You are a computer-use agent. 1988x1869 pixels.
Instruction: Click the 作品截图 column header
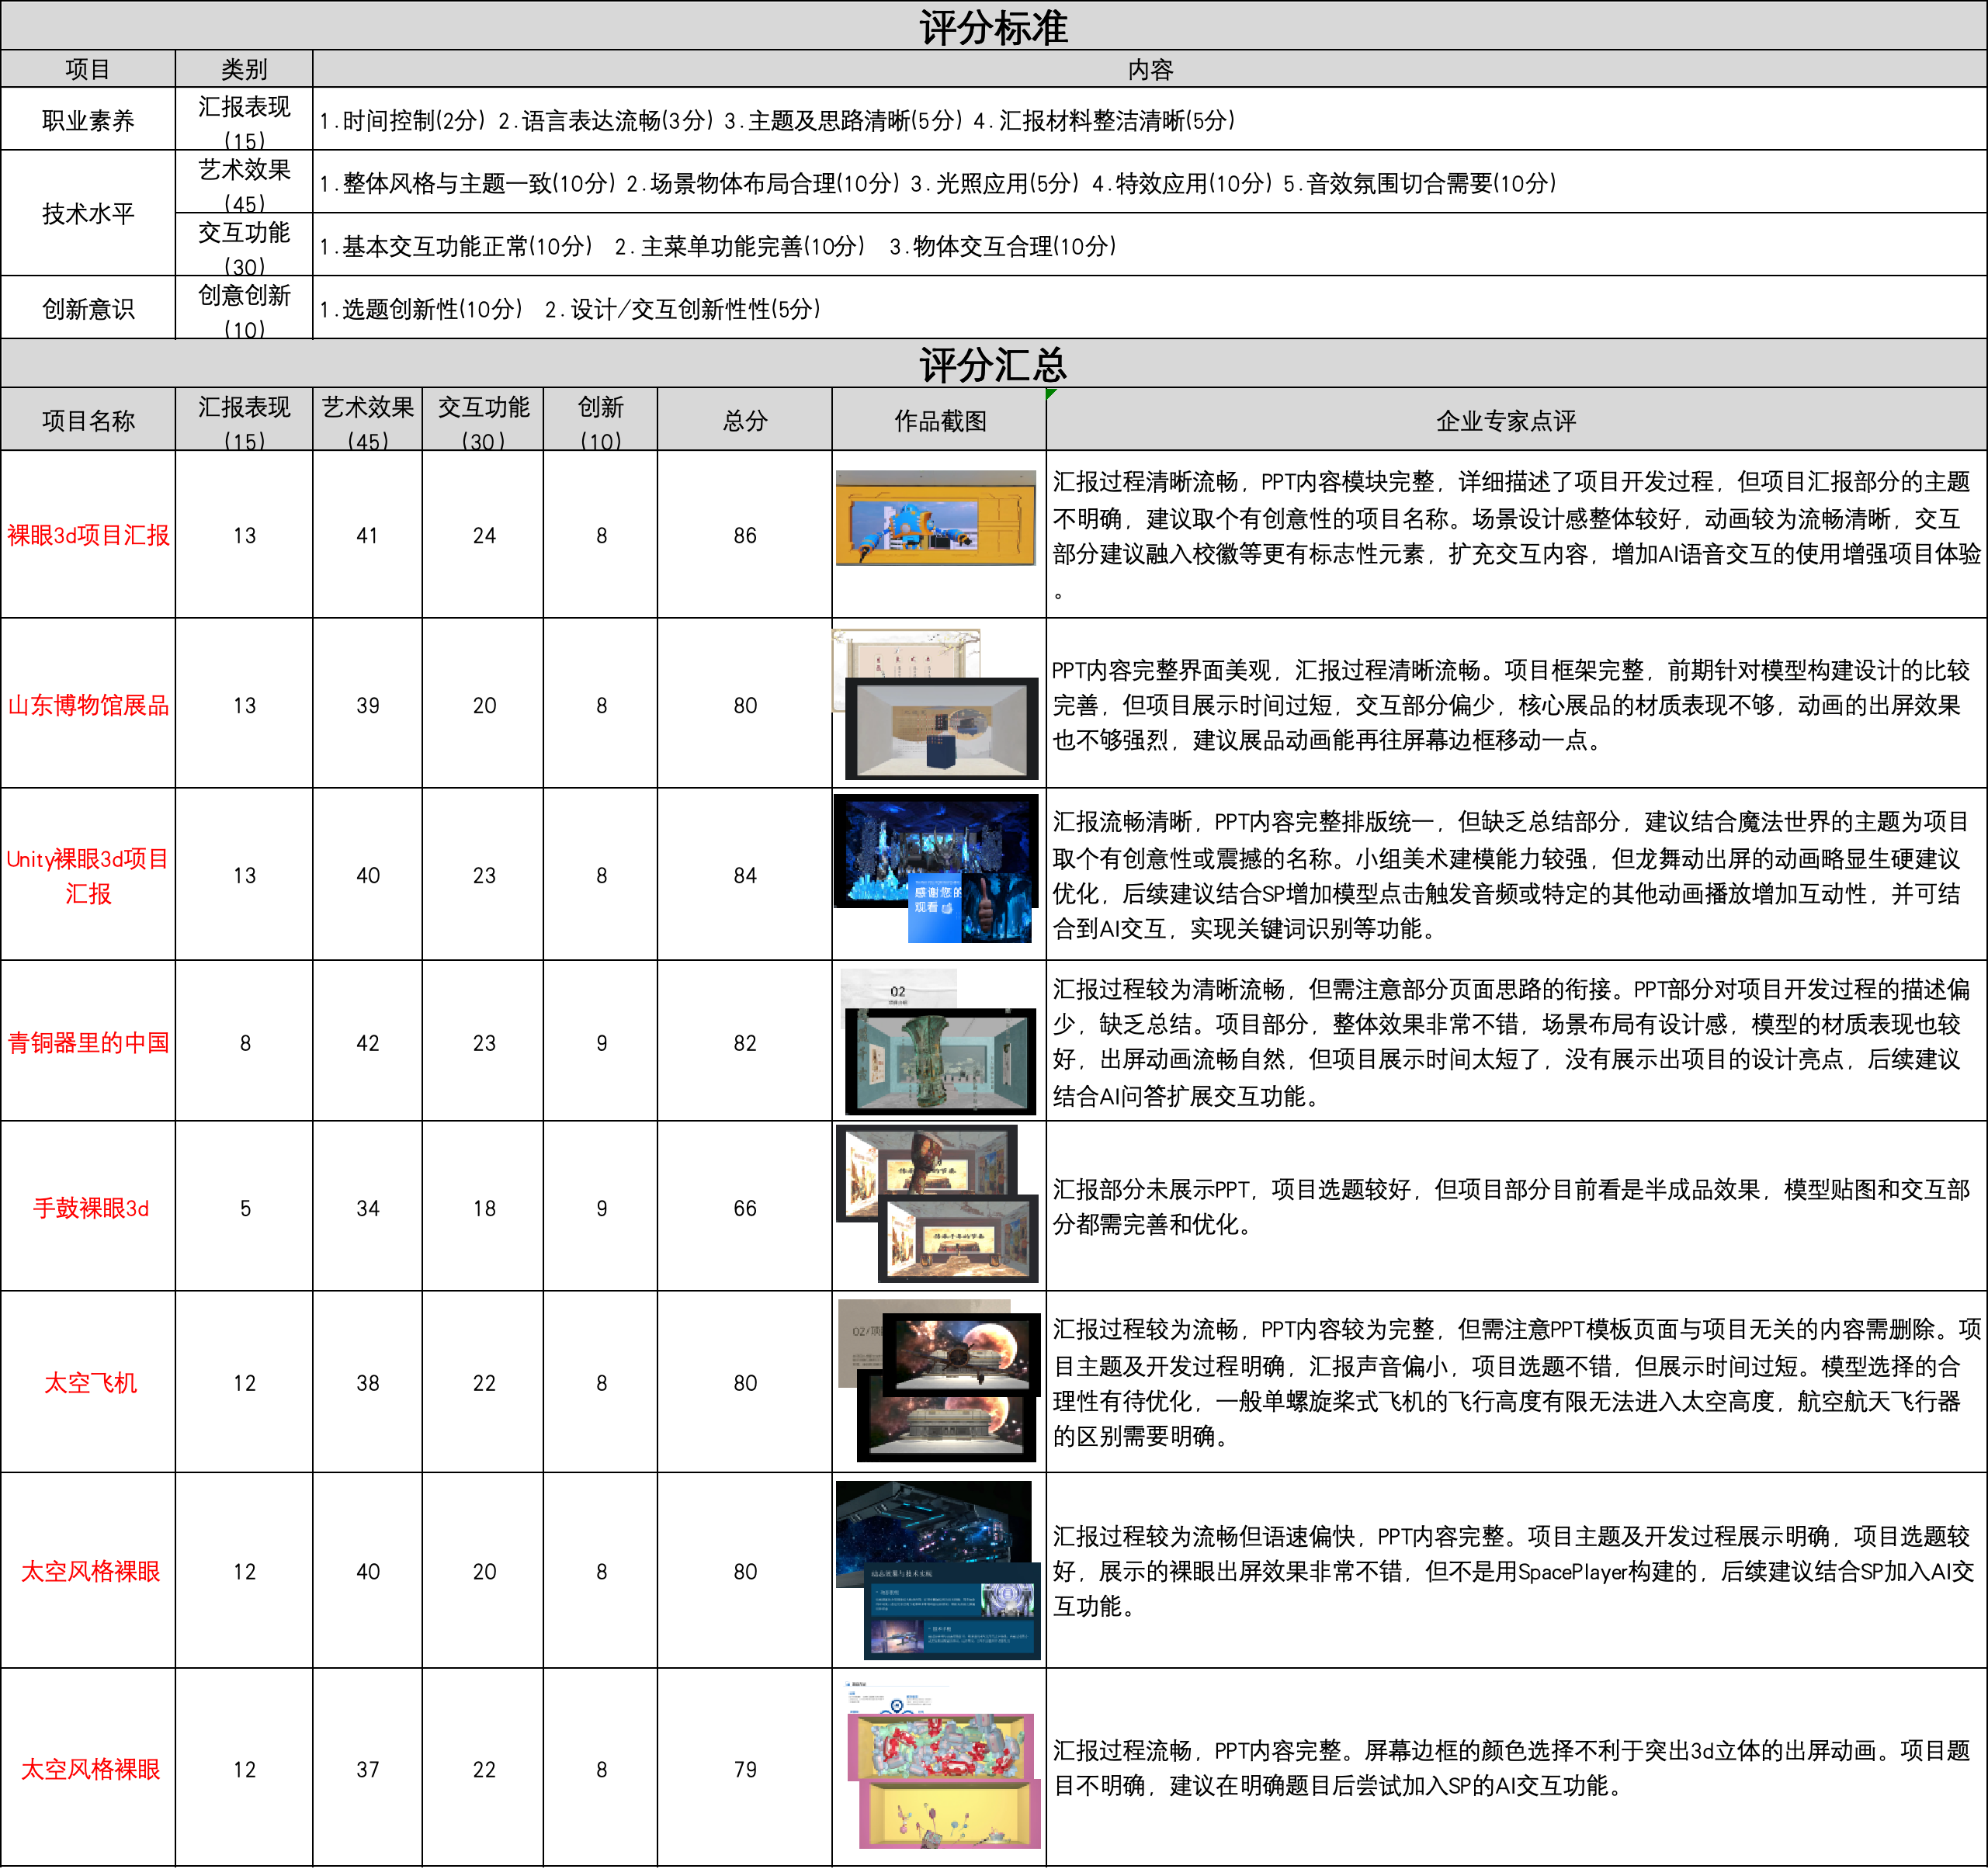pos(939,420)
